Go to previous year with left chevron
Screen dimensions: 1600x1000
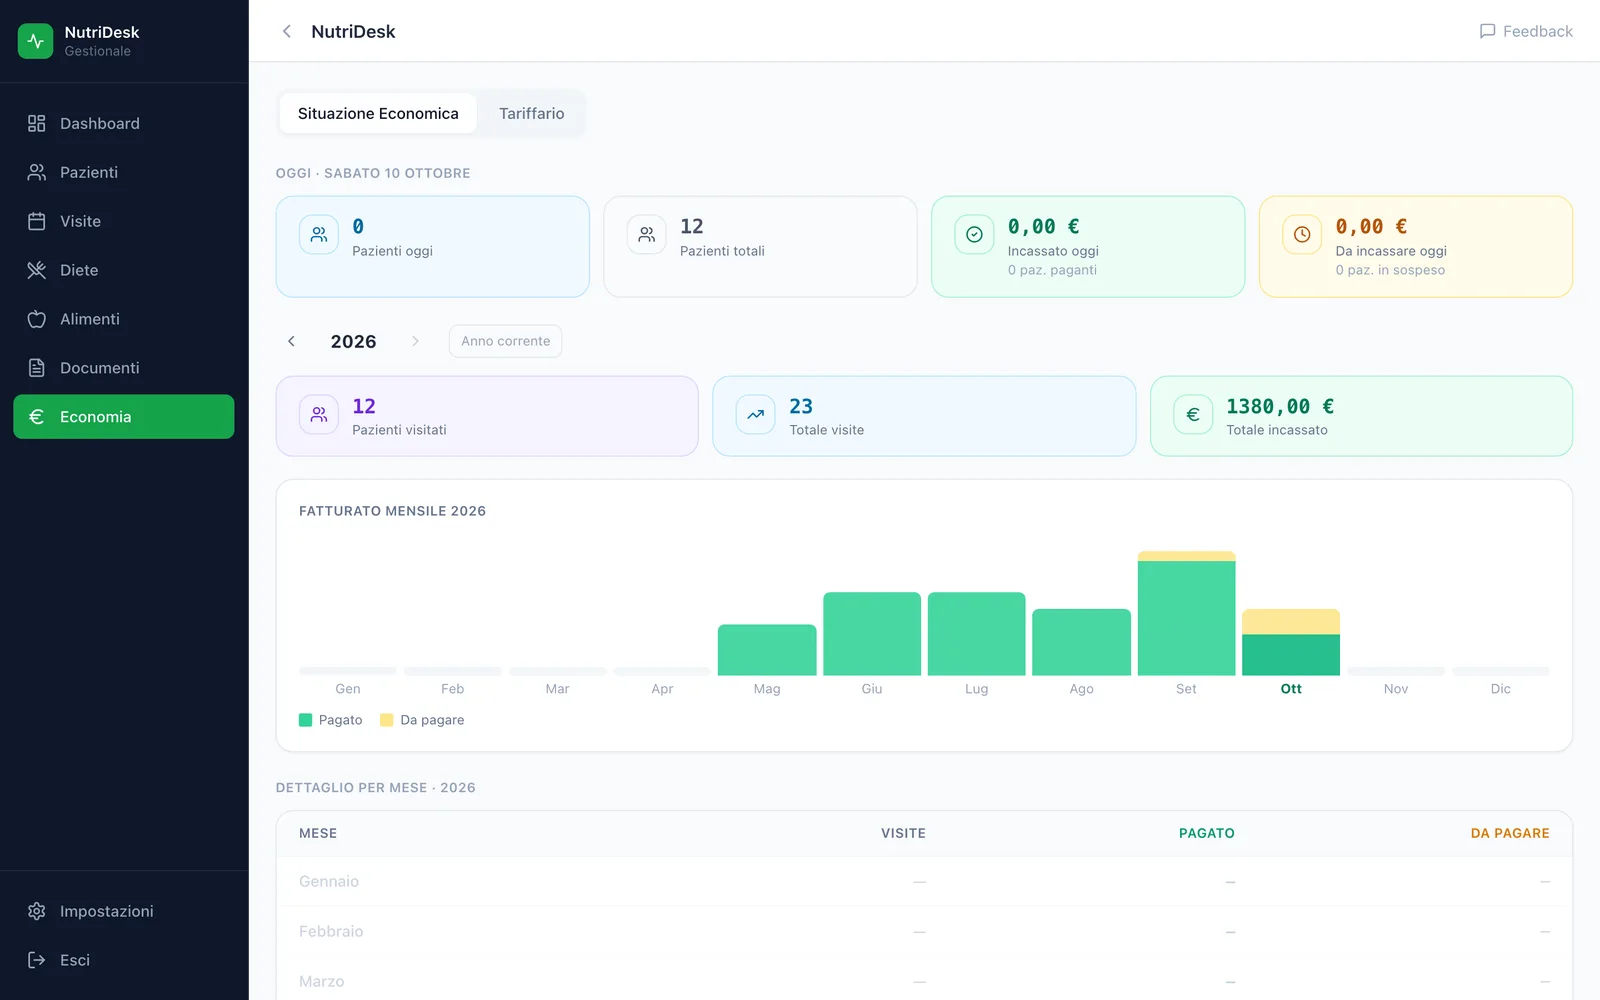(291, 341)
